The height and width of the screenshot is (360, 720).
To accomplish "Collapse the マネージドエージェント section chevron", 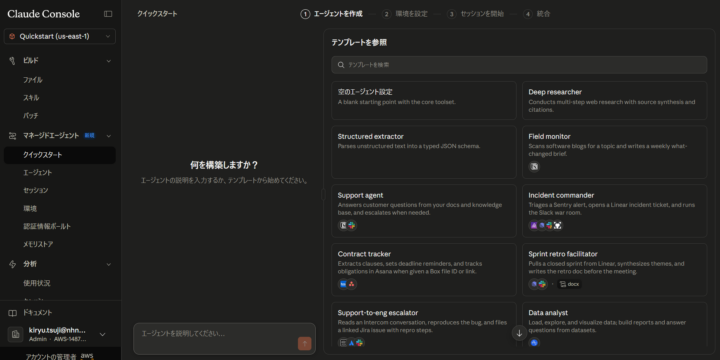I will pos(109,135).
